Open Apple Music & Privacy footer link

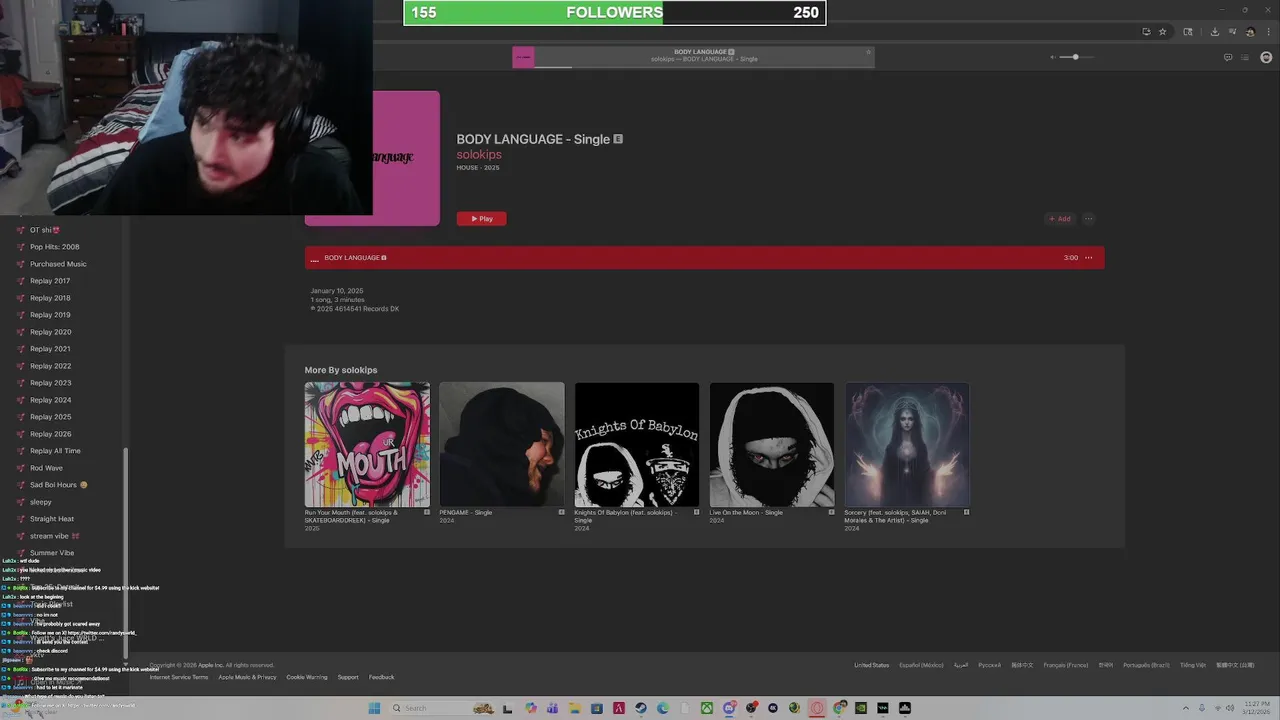pyautogui.click(x=247, y=677)
